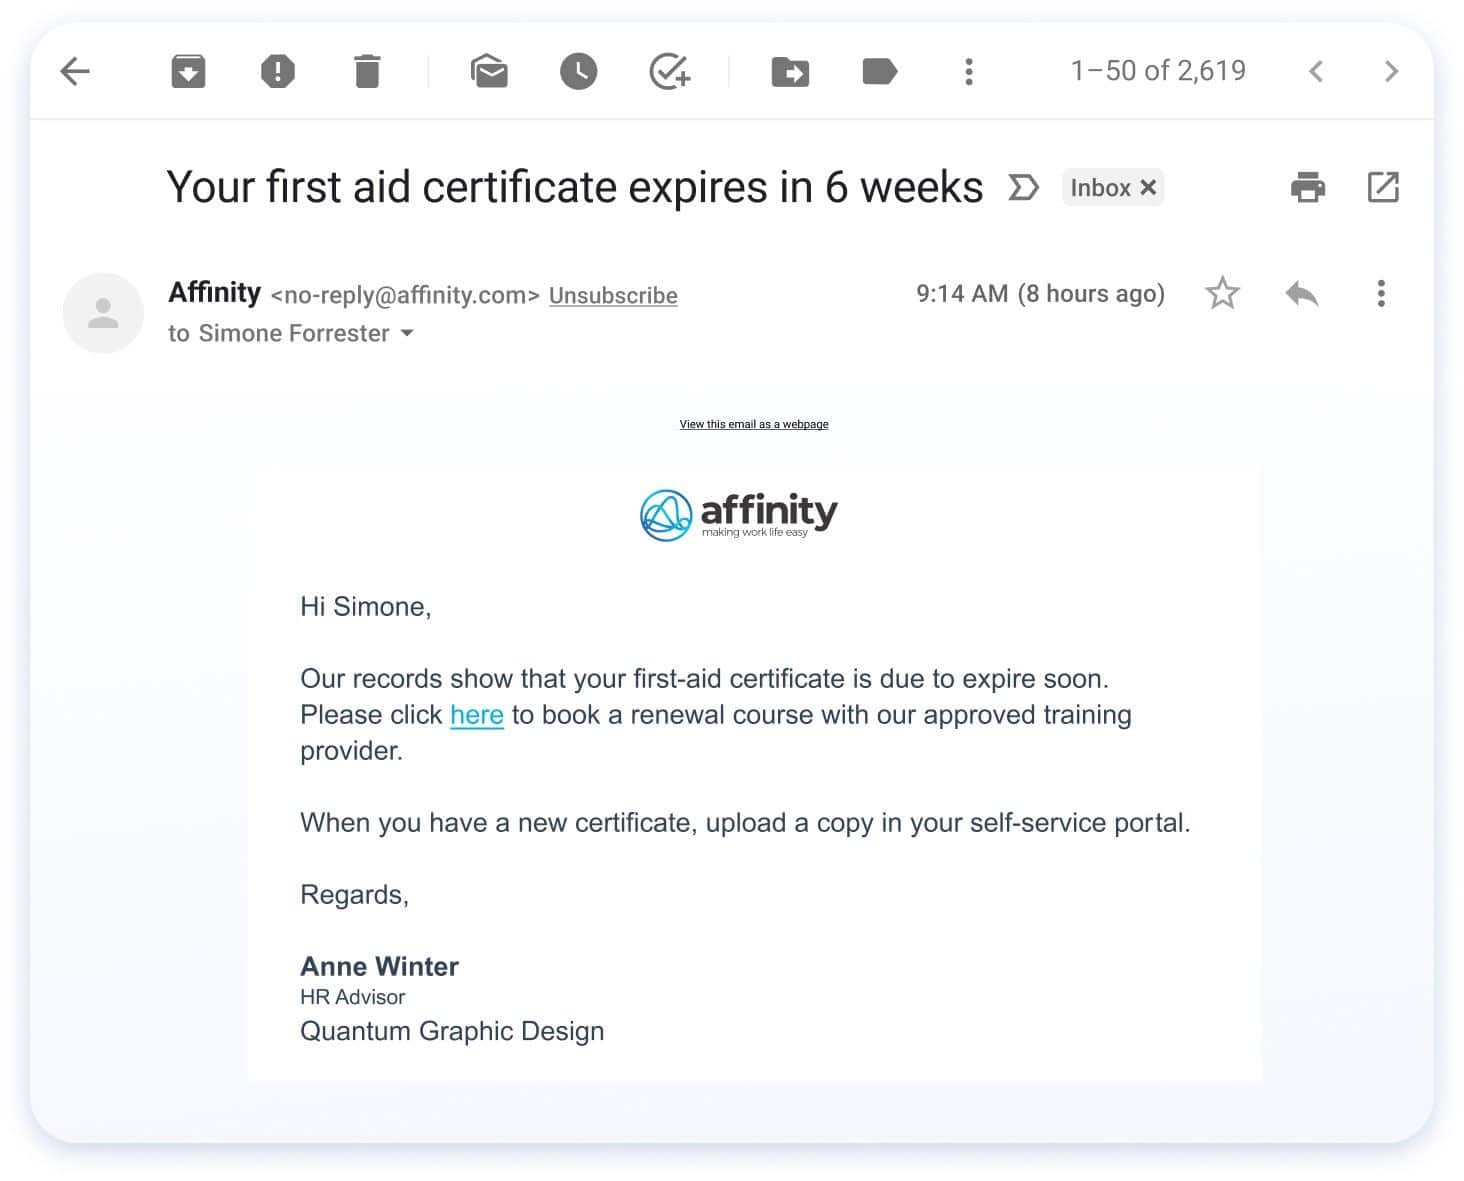Go back to the inbox list
This screenshot has width=1464, height=1181.
pos(75,71)
